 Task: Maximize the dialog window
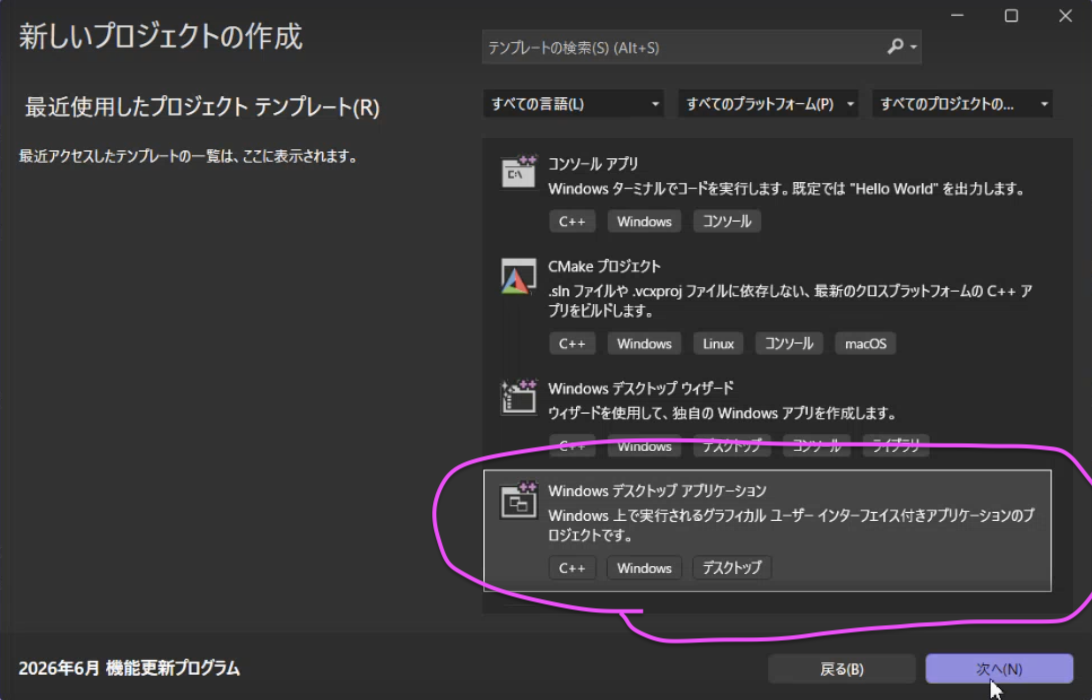pos(1011,15)
